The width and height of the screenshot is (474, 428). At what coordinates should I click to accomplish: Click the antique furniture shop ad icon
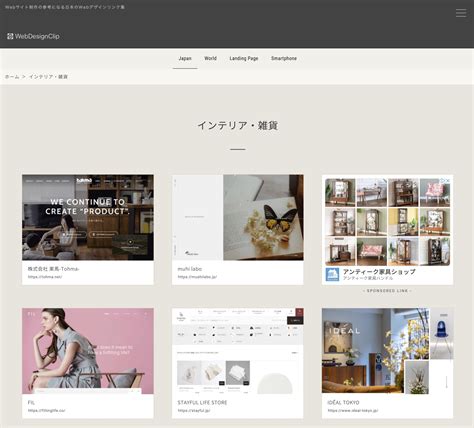pos(332,274)
